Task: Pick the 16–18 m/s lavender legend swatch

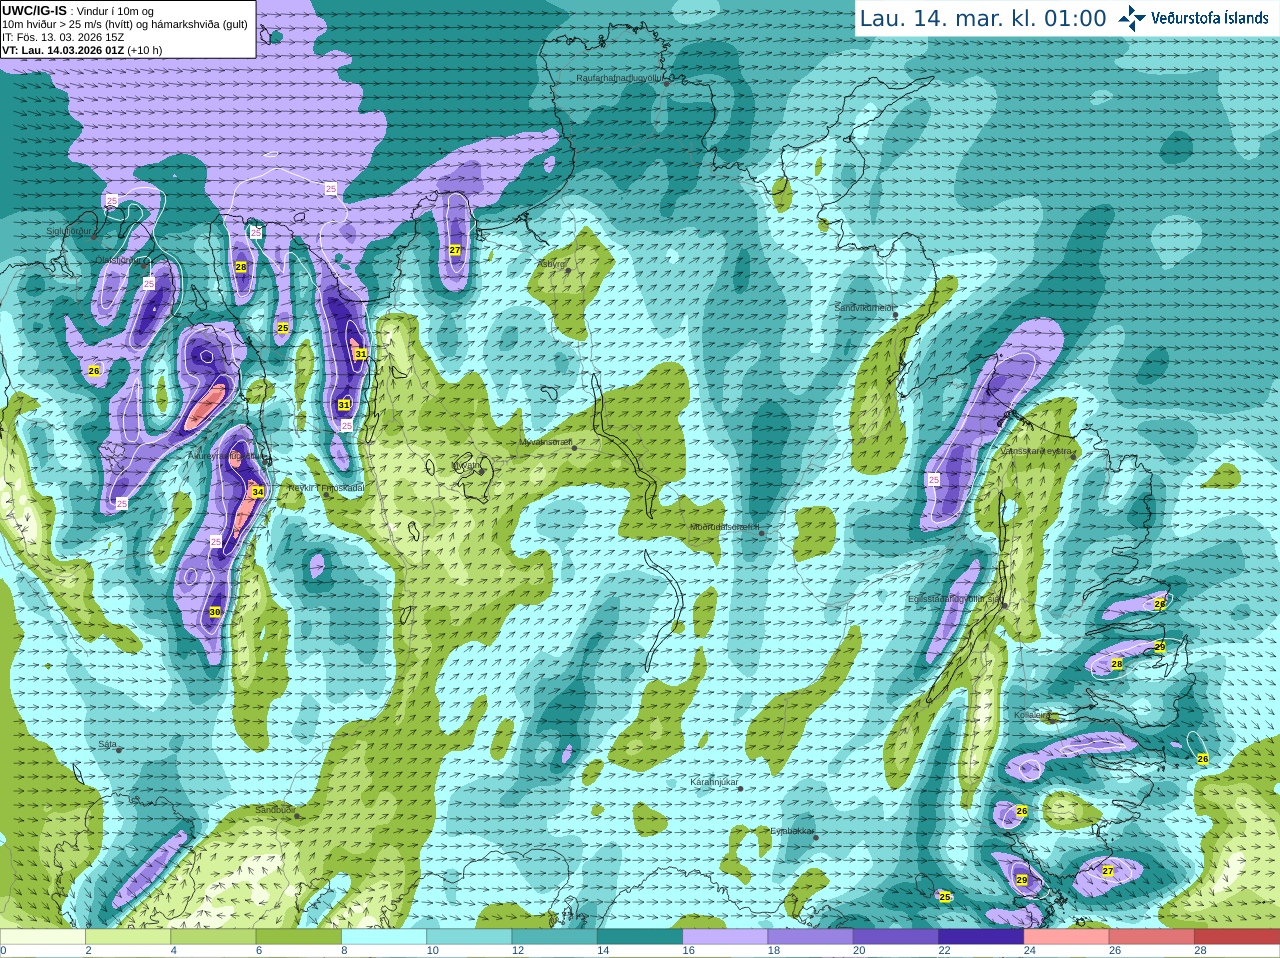Action: click(725, 937)
